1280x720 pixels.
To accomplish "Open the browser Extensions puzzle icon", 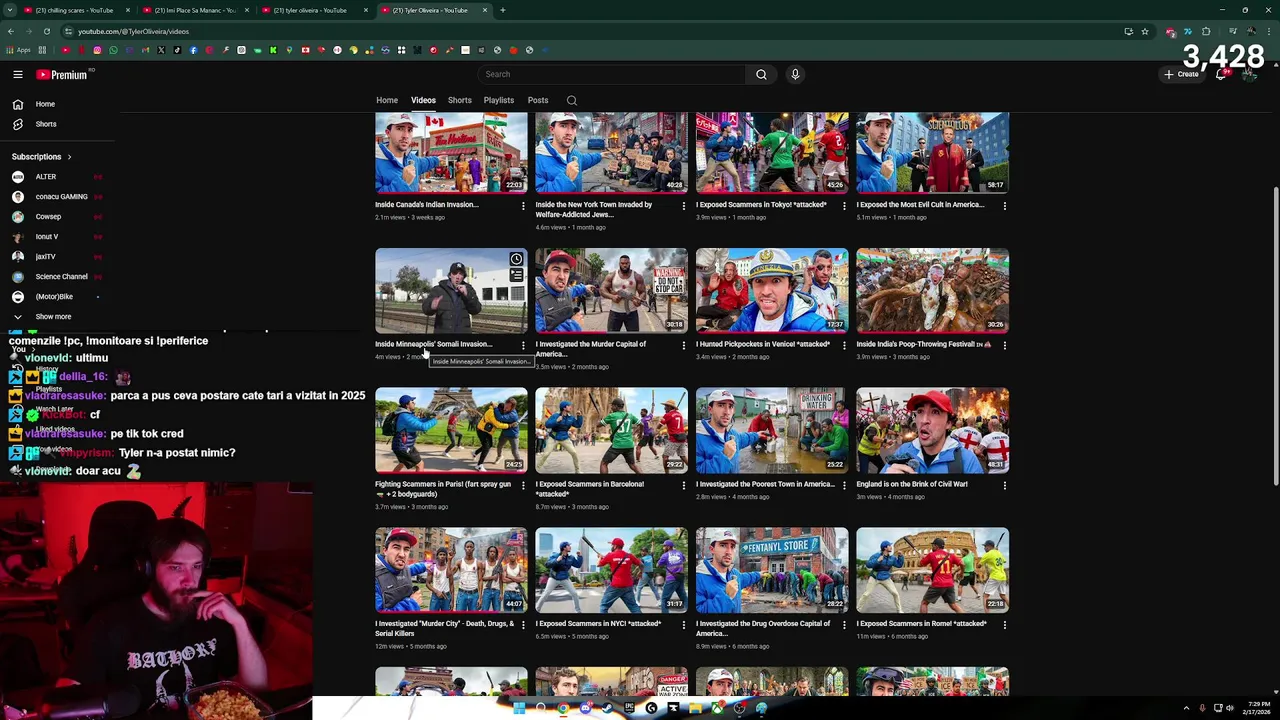I will 1206,31.
